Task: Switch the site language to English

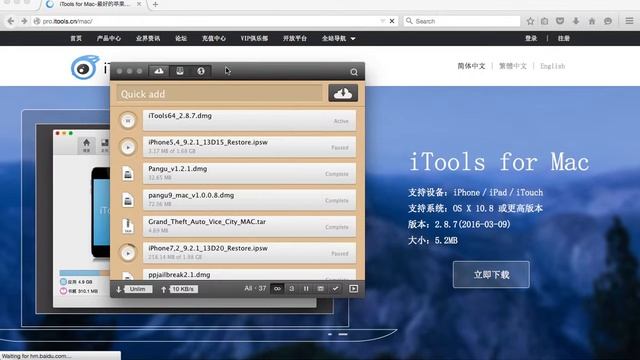Action: (x=553, y=66)
